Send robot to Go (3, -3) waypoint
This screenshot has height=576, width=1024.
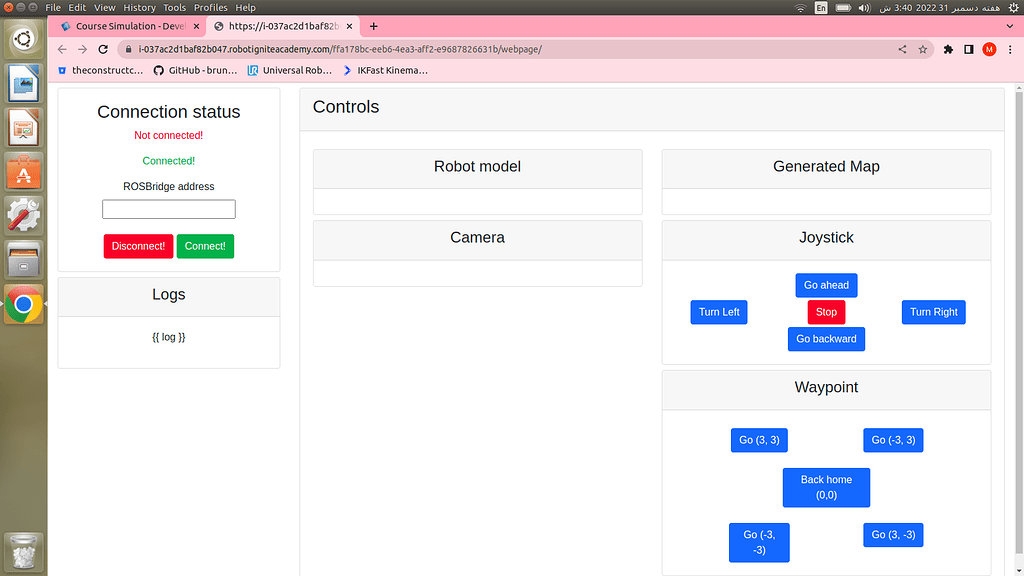(893, 535)
